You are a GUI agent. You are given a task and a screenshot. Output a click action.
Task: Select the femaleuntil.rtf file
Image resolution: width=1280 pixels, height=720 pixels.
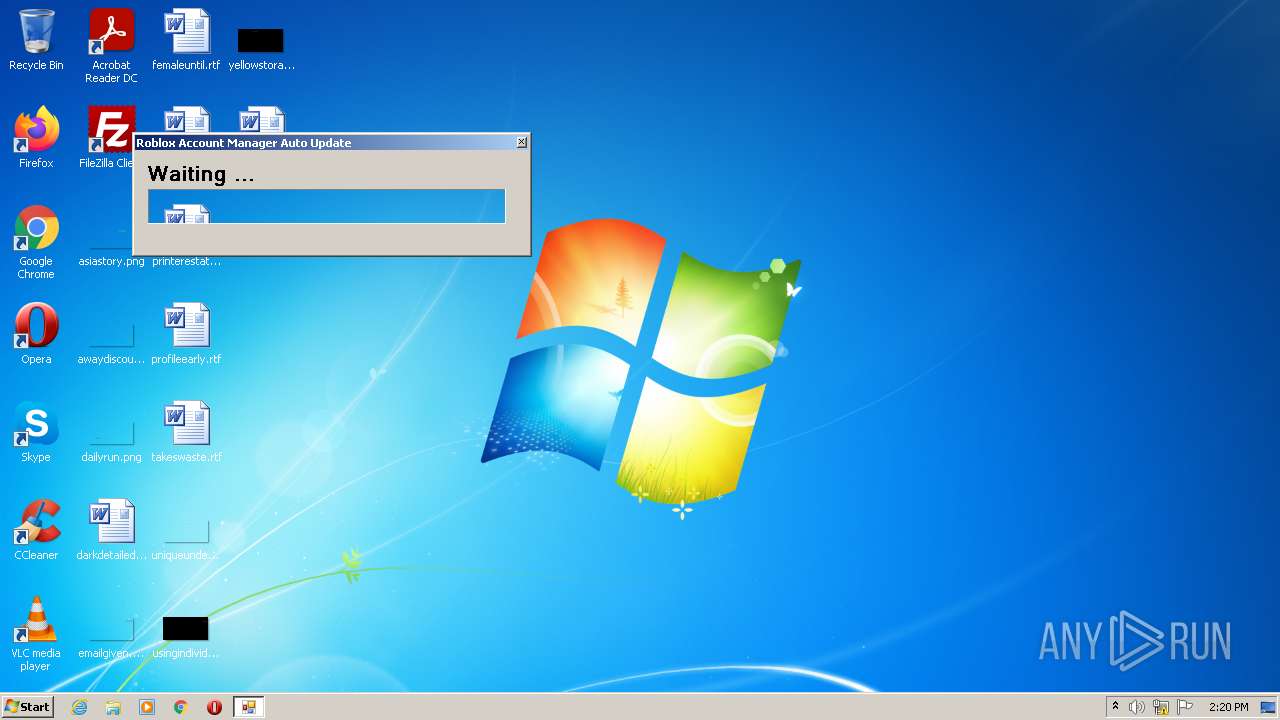point(186,40)
